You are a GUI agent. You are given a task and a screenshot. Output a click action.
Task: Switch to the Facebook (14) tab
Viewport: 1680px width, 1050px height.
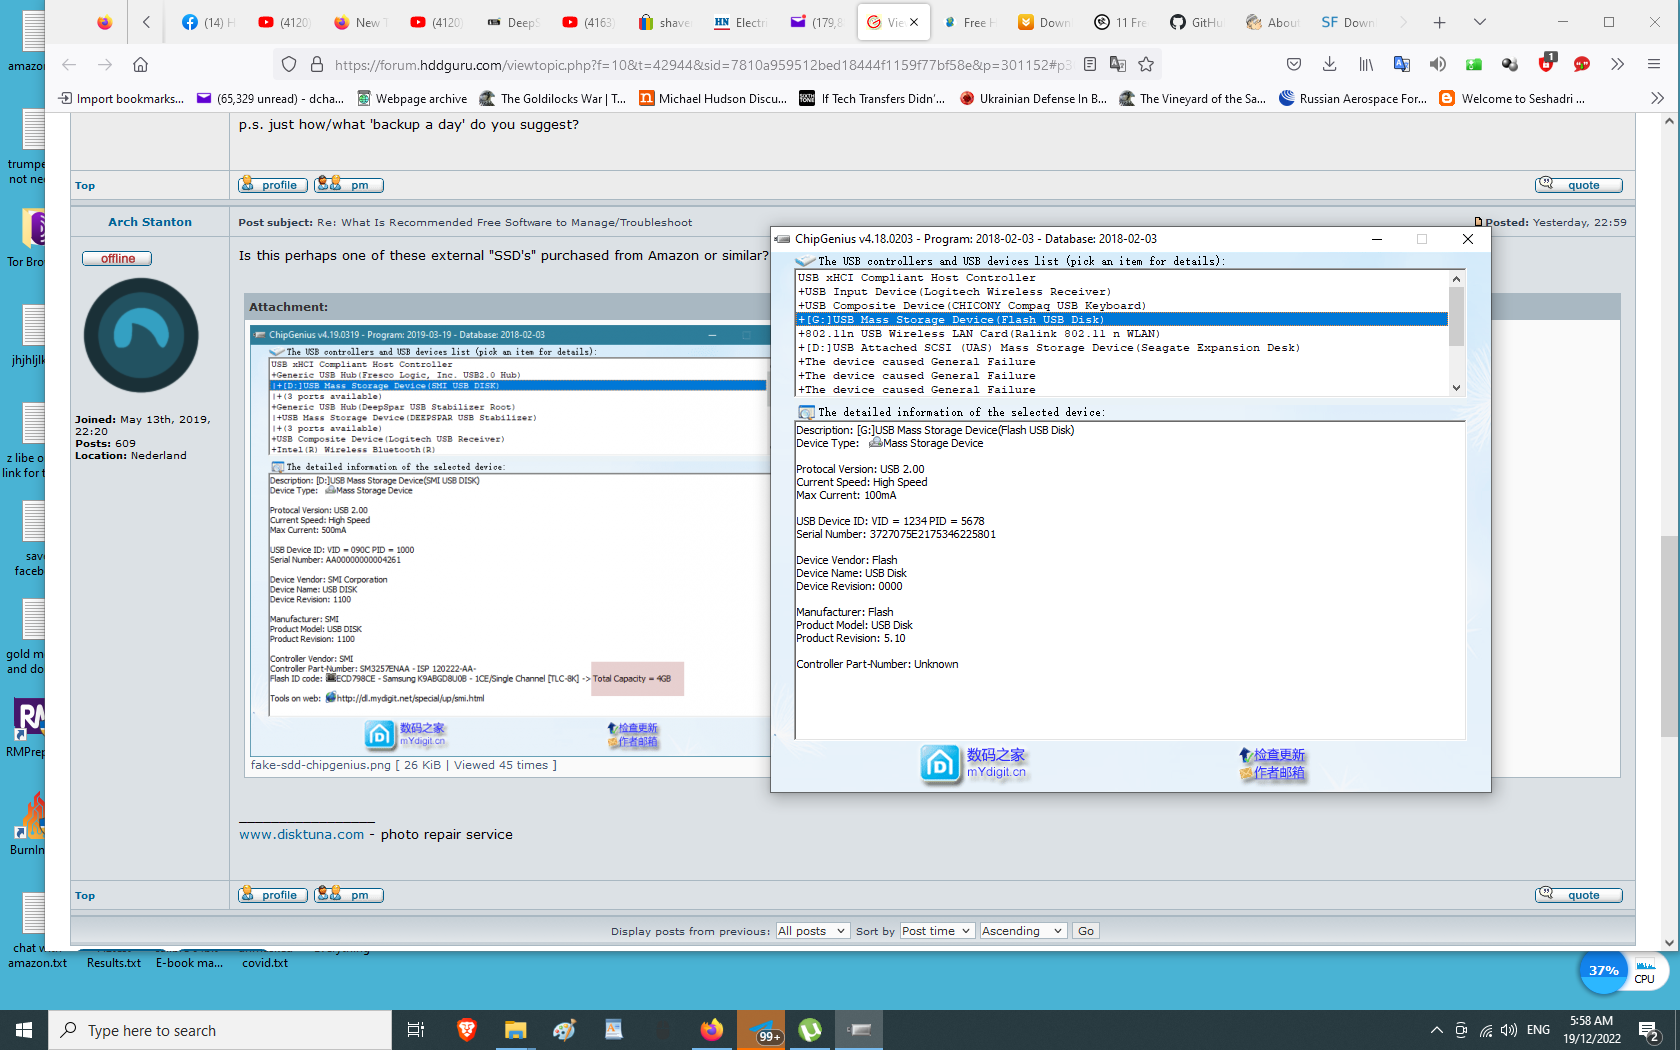pyautogui.click(x=208, y=22)
